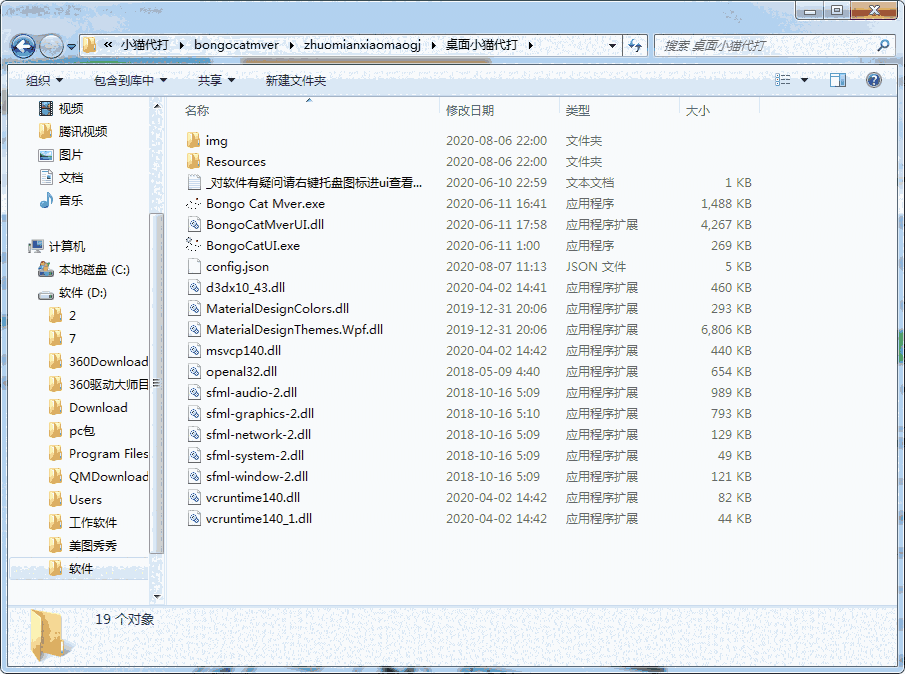Expand the arrow after 桌面小猫代打 breadcrumb
Image resolution: width=905 pixels, height=674 pixels.
530,45
